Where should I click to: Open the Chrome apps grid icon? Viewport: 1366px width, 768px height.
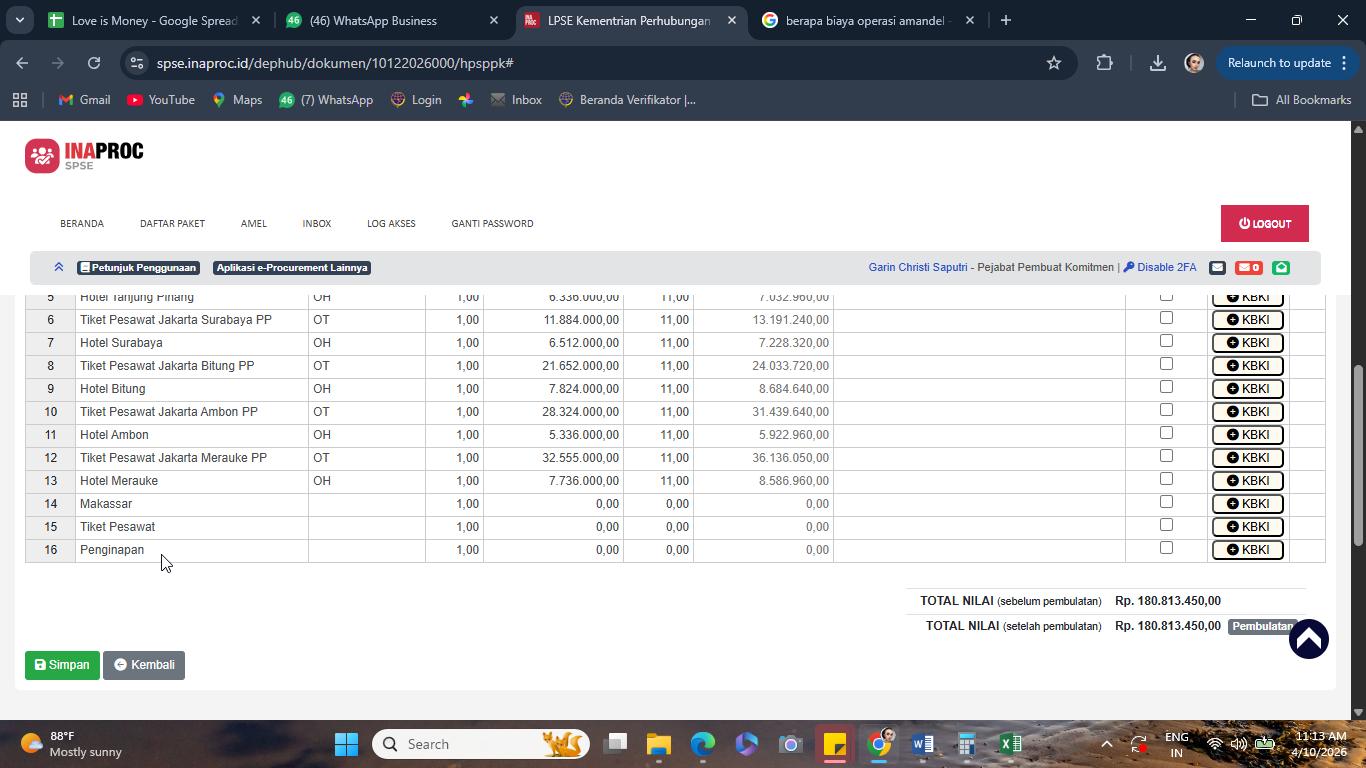coord(20,100)
